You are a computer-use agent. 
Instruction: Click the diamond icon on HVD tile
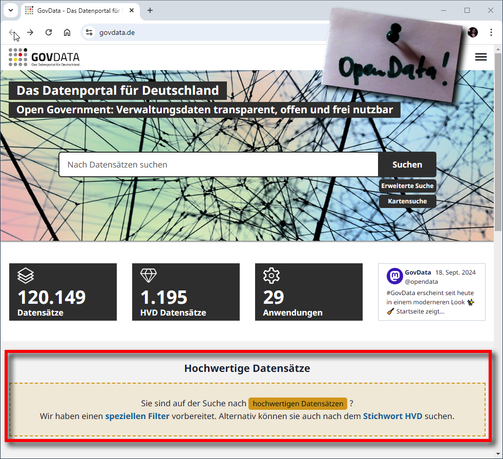(148, 276)
